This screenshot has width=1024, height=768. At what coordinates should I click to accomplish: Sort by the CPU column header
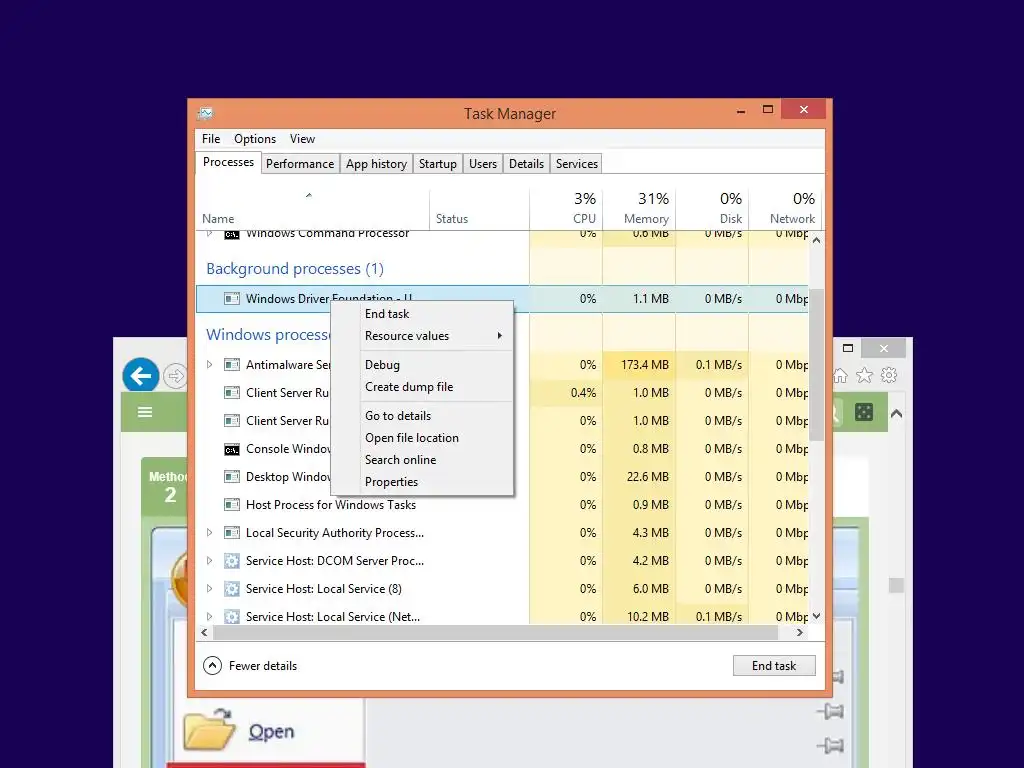point(566,208)
